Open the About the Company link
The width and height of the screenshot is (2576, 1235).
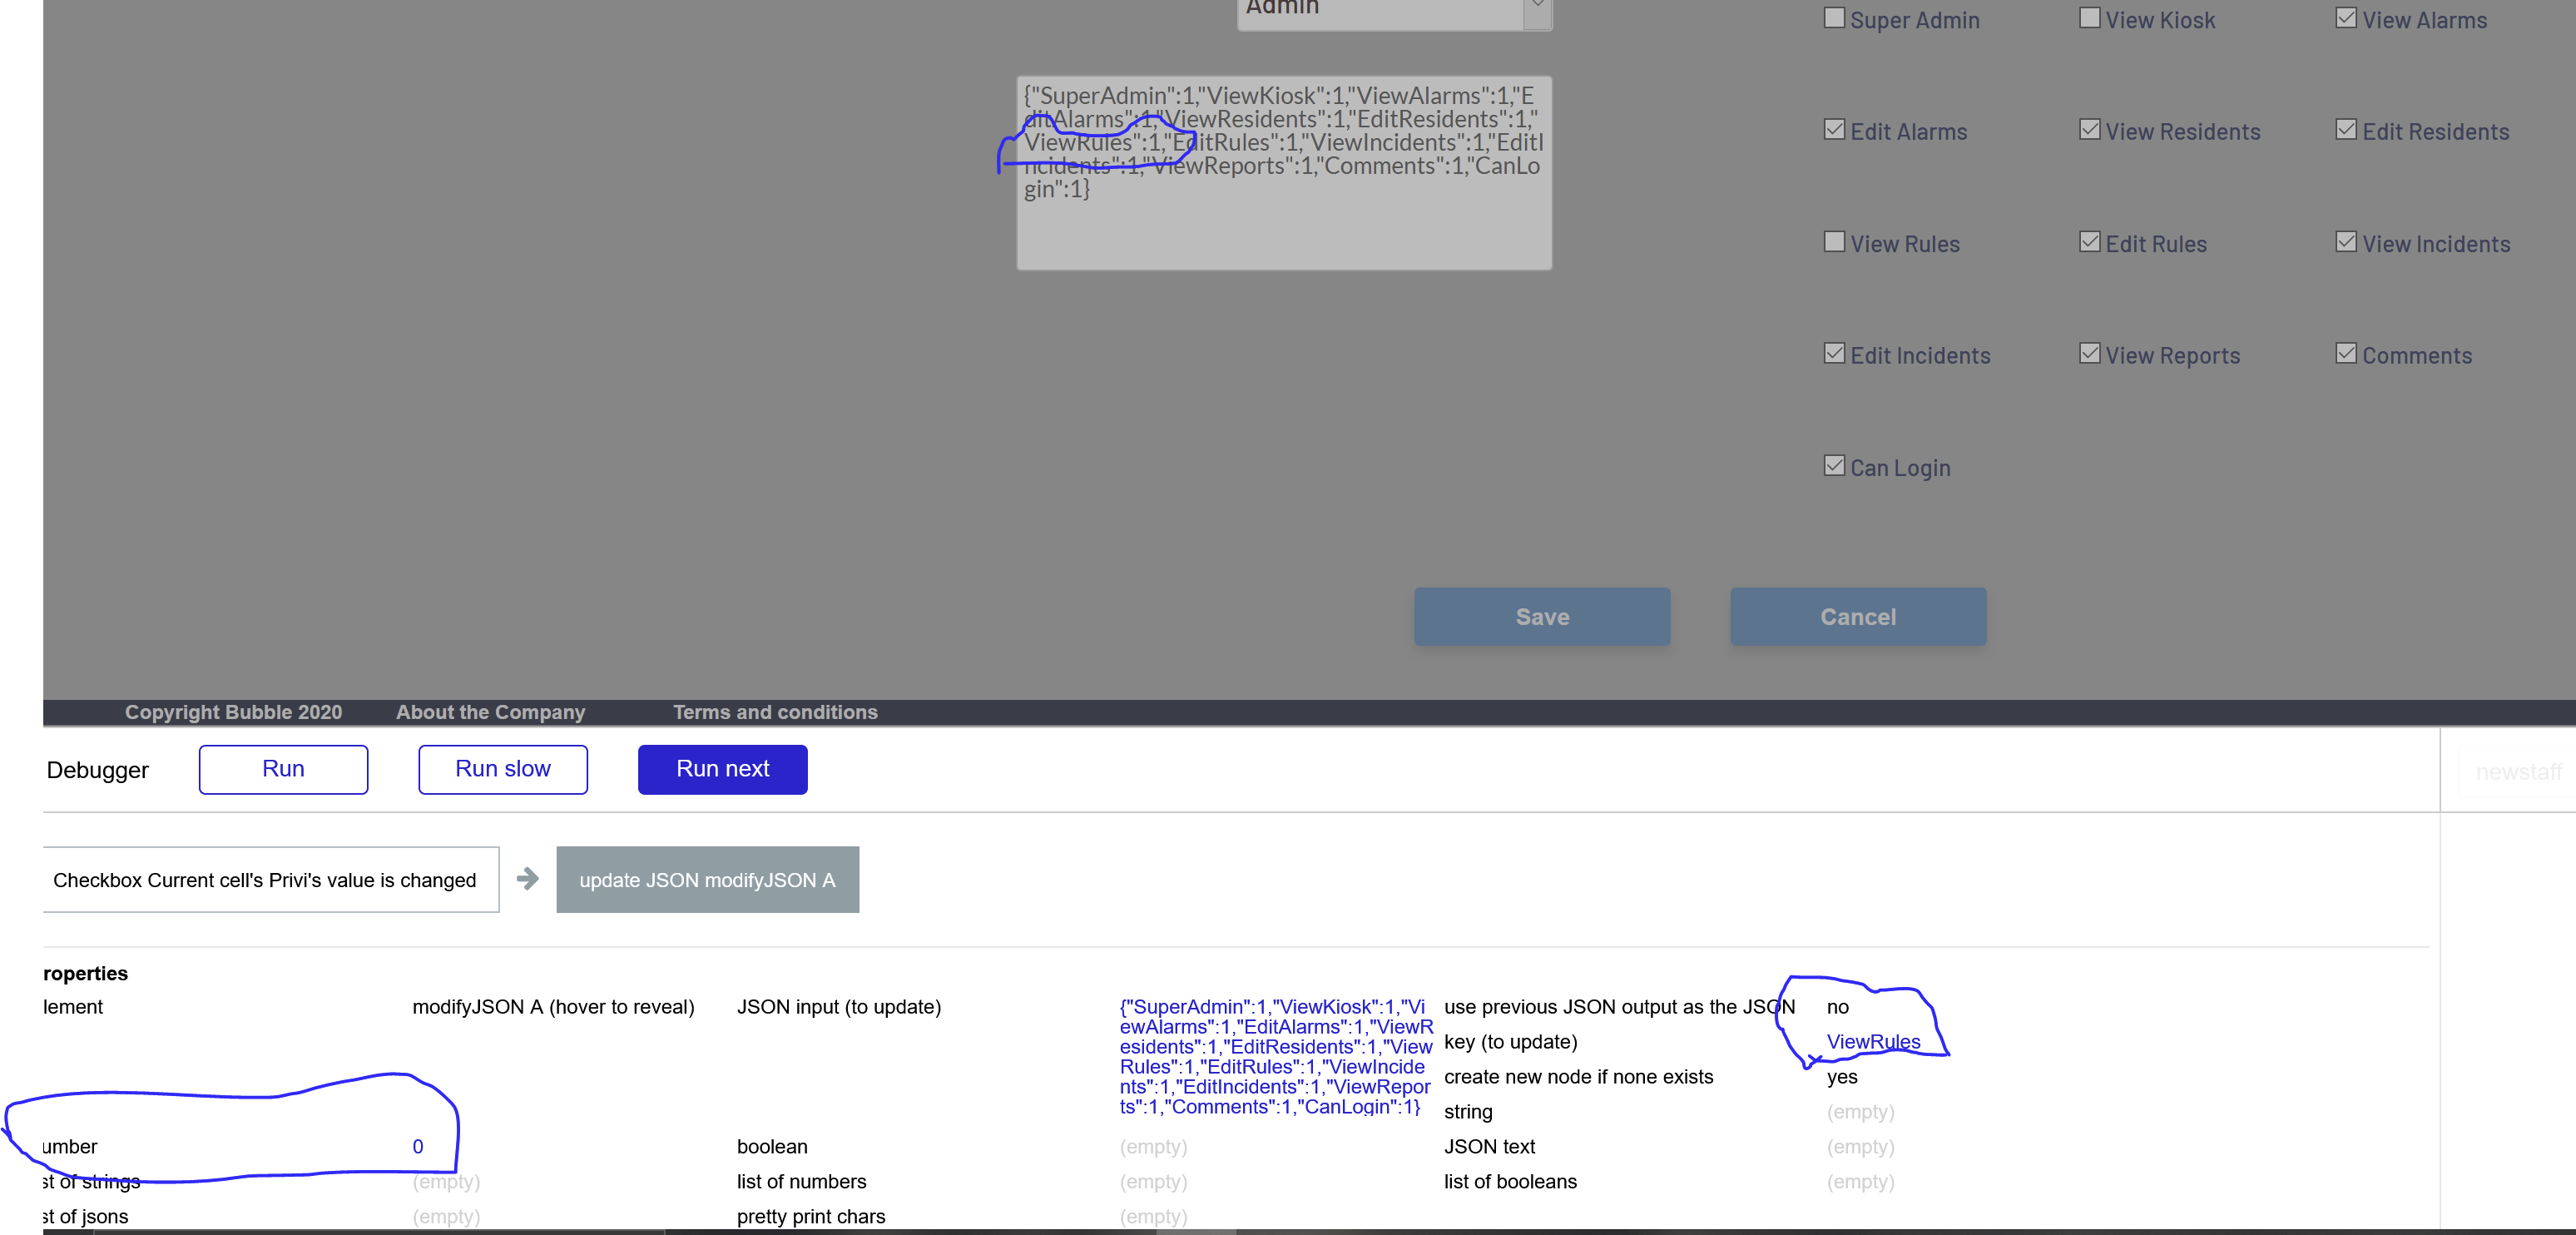pyautogui.click(x=490, y=712)
